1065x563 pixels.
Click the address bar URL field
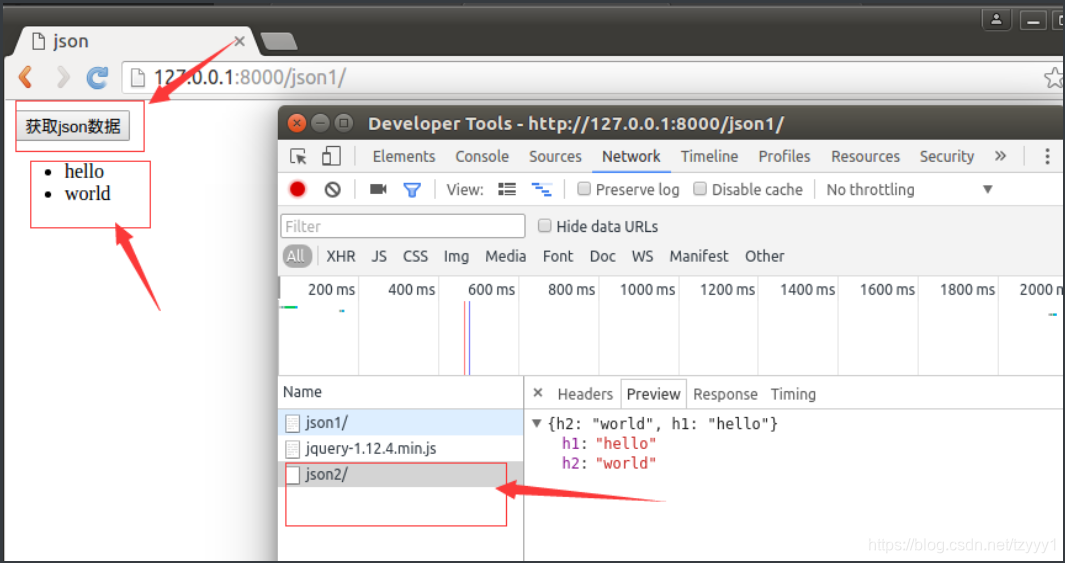pyautogui.click(x=584, y=77)
